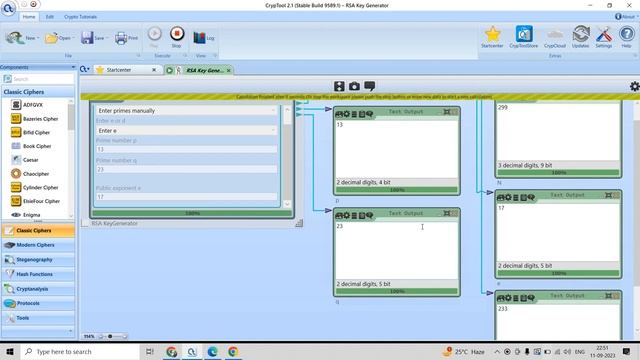The width and height of the screenshot is (640, 360).
Task: Close the RSA Key Generator tab
Action: [x=229, y=70]
